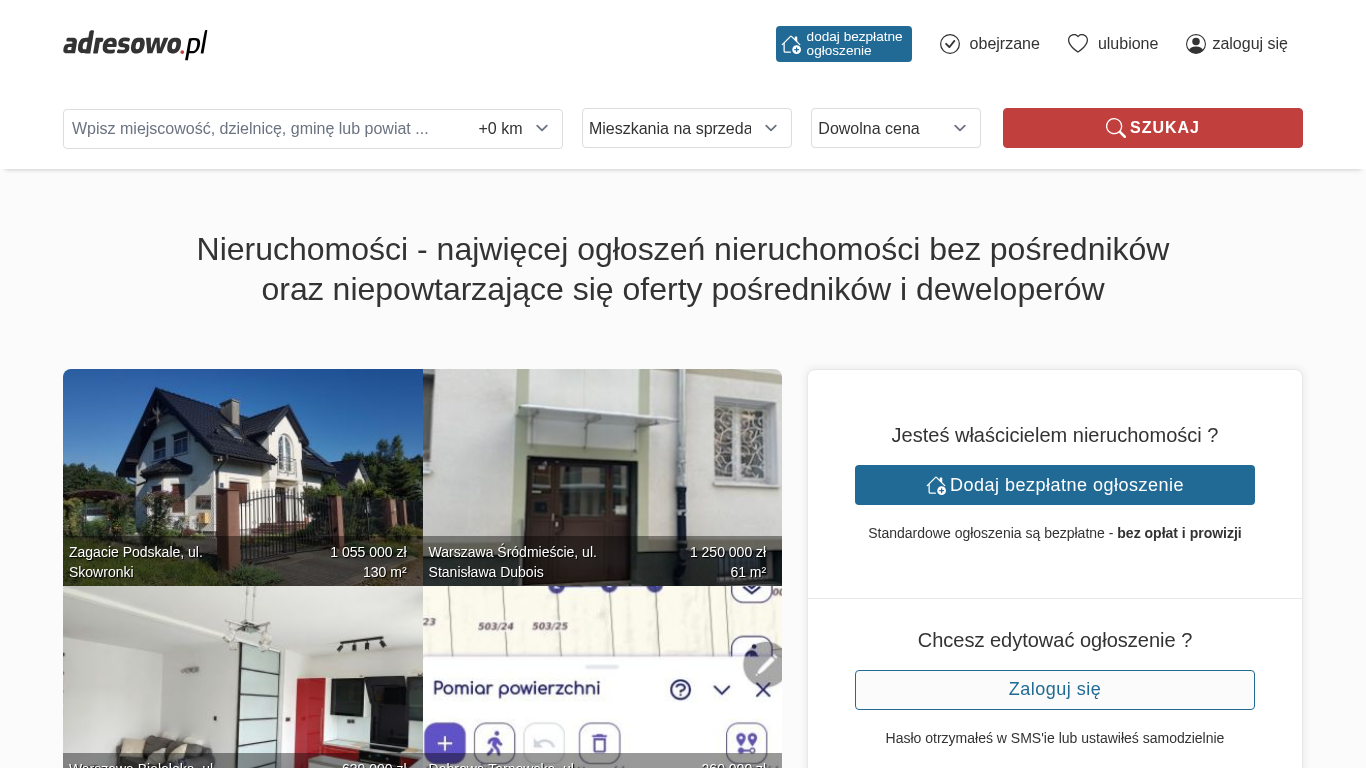Click the checkmark icon beside obejrzane
This screenshot has height=768, width=1366.
(x=950, y=44)
